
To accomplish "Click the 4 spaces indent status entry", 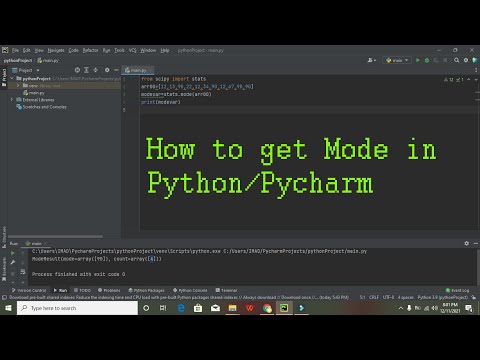I will (x=406, y=297).
